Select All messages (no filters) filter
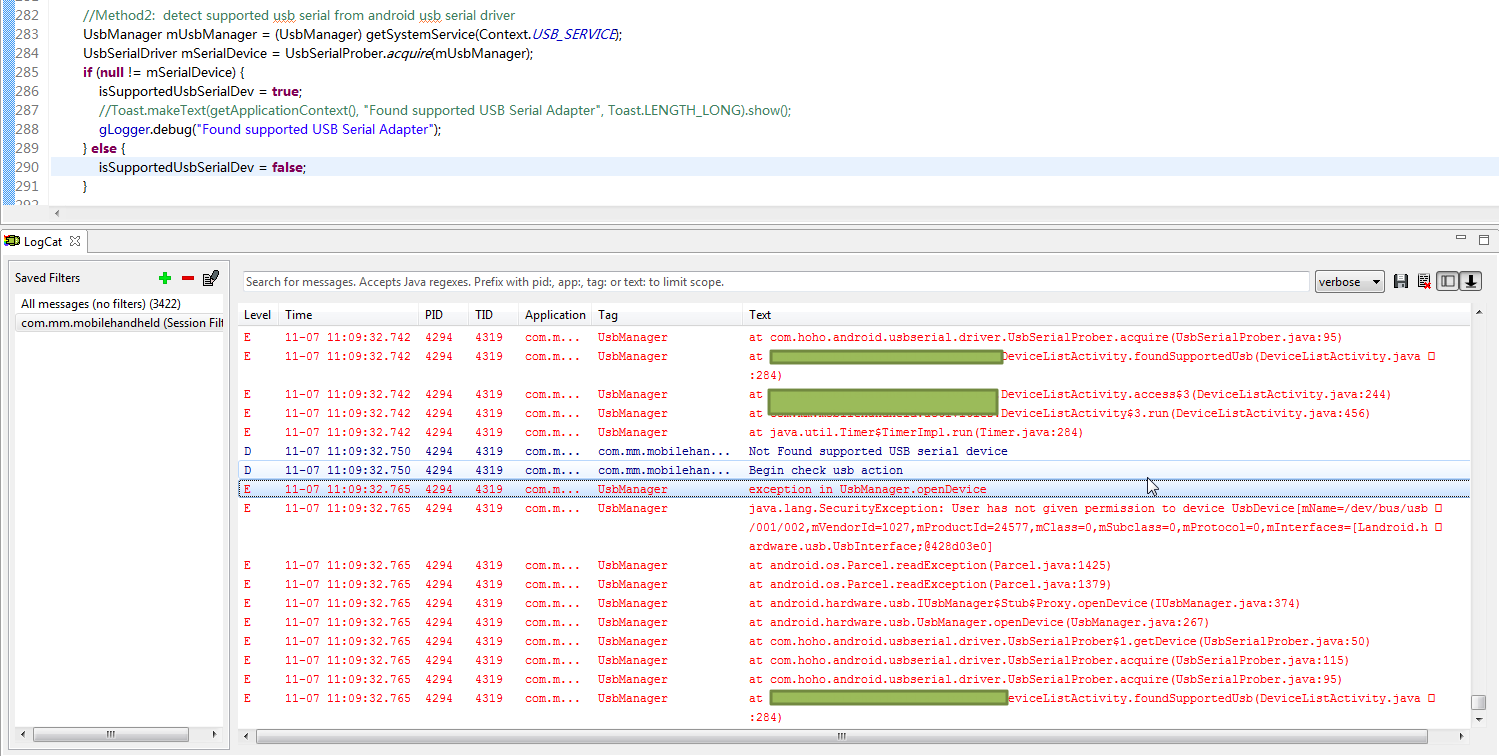Screen dimensions: 1499x756 (x=100, y=303)
